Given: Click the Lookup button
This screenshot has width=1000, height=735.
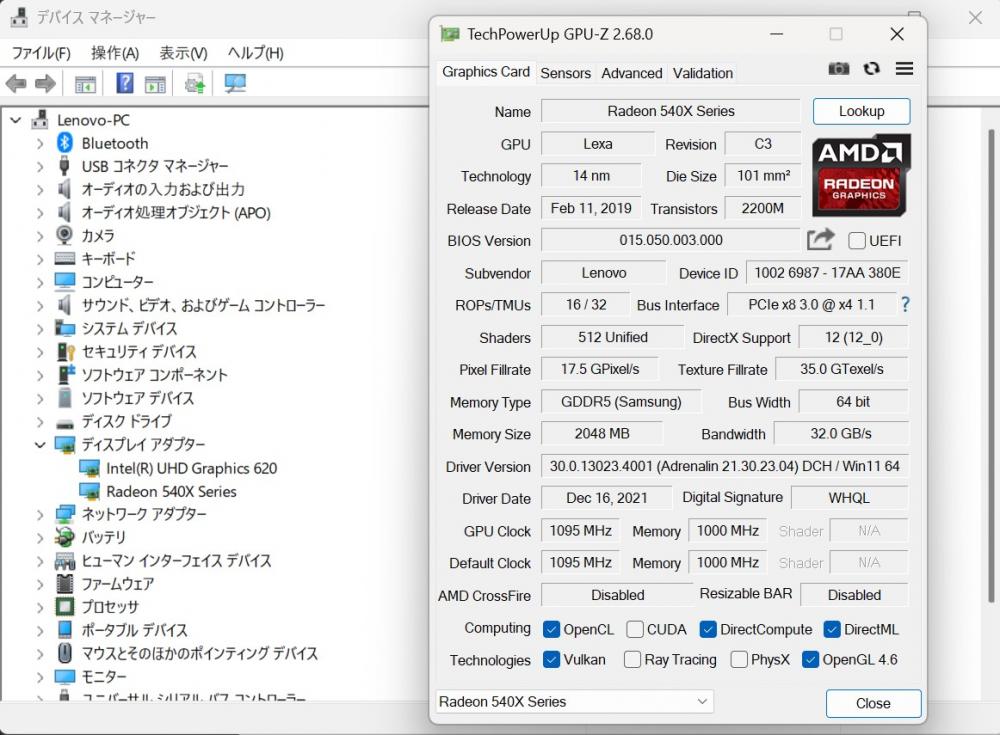Looking at the screenshot, I should pyautogui.click(x=861, y=111).
